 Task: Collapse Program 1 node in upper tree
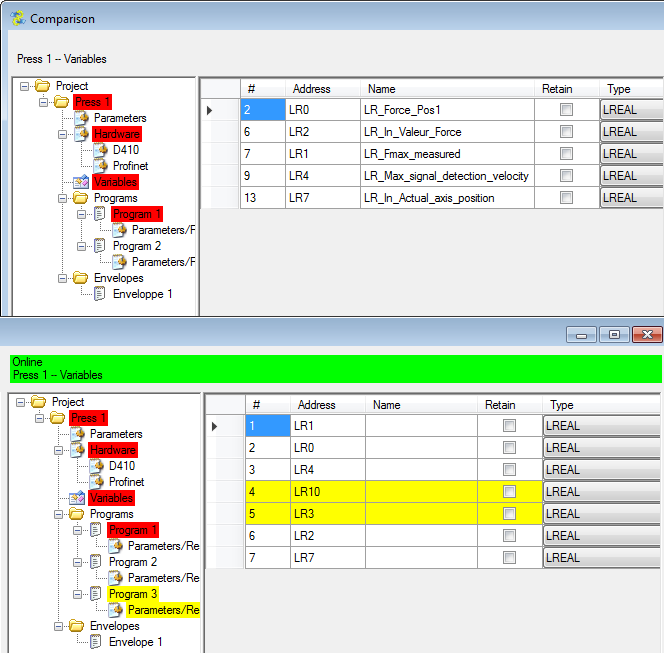81,214
